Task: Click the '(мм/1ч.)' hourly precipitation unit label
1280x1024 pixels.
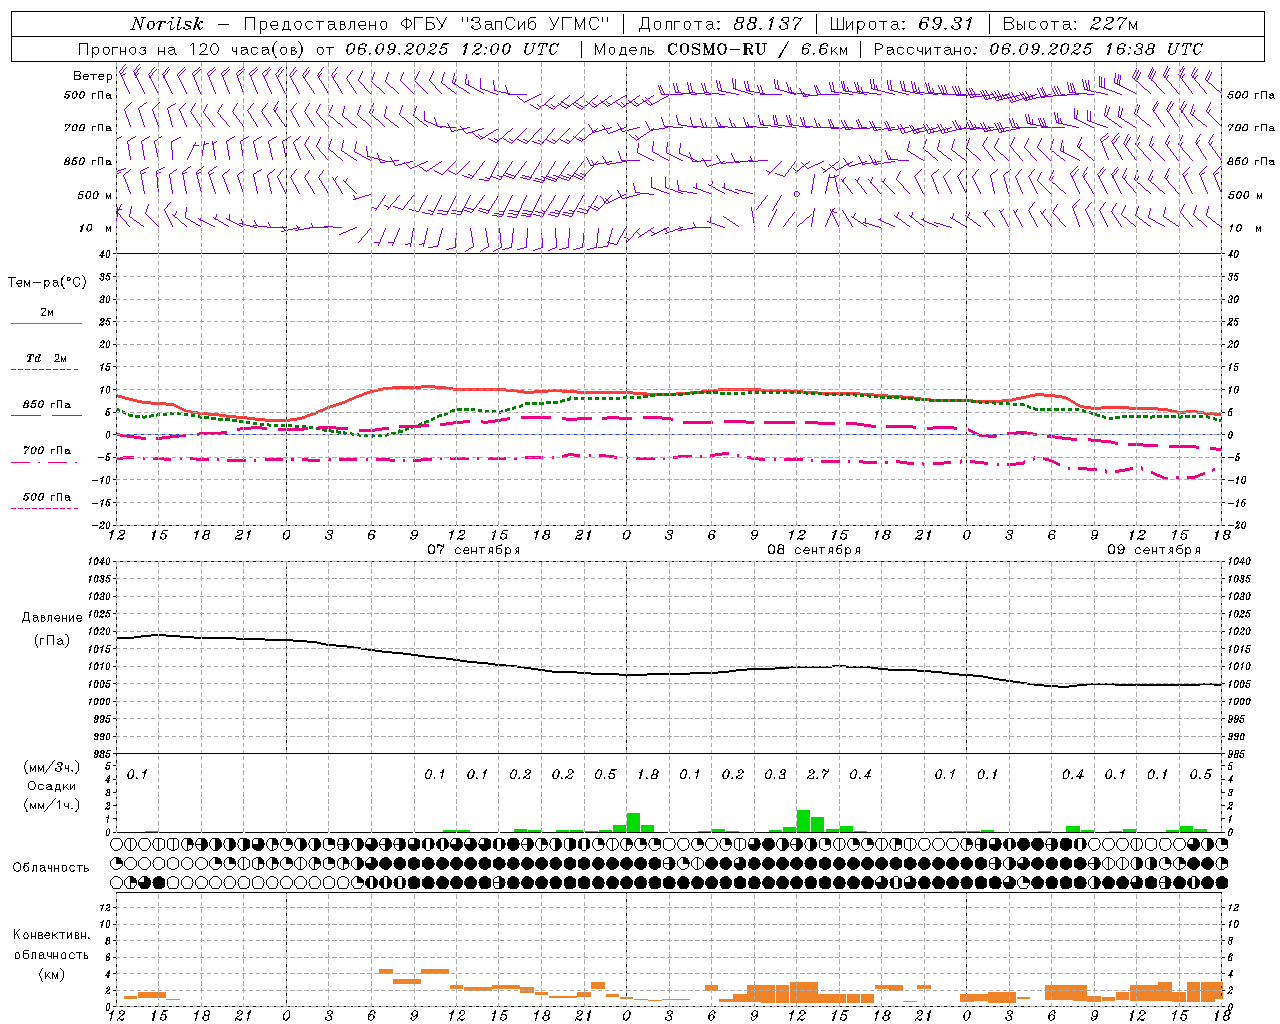Action: click(x=52, y=805)
